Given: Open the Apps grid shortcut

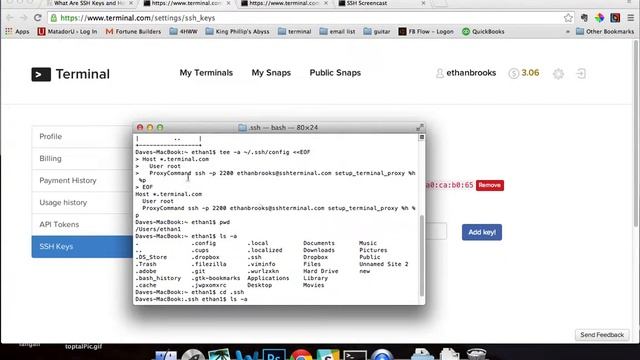Looking at the screenshot, I should coord(17,31).
